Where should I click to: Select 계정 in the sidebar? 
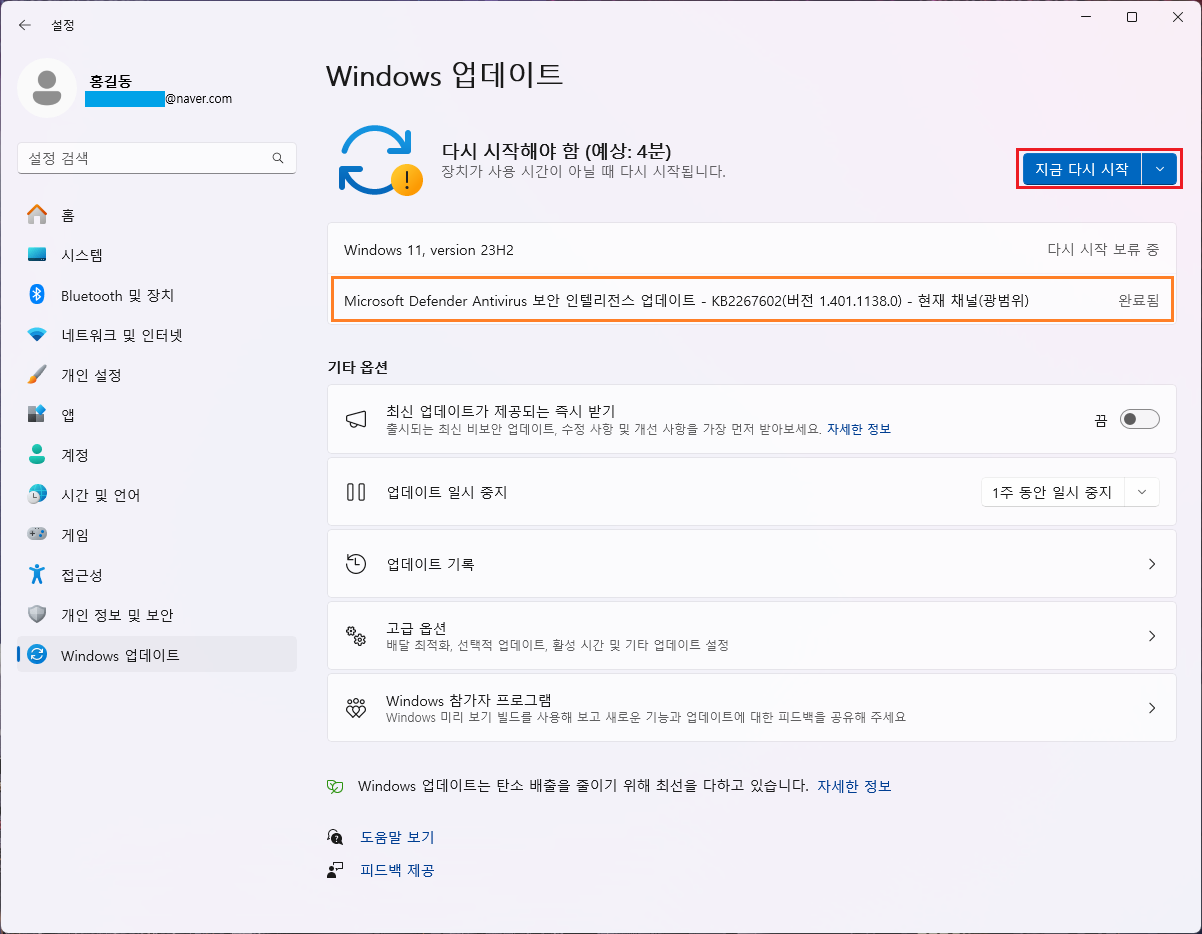157,455
